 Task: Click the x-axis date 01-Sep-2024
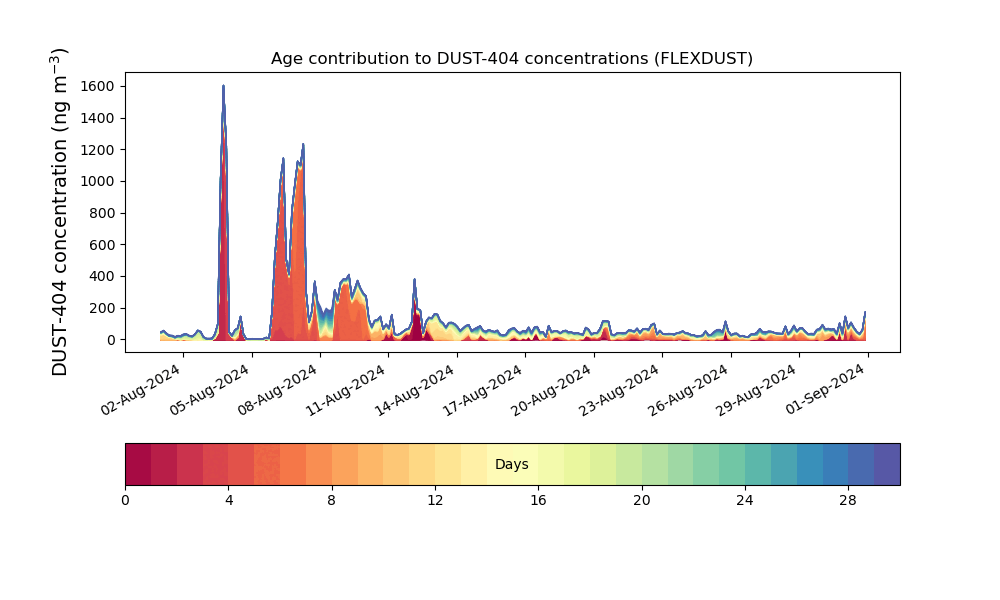coord(825,390)
